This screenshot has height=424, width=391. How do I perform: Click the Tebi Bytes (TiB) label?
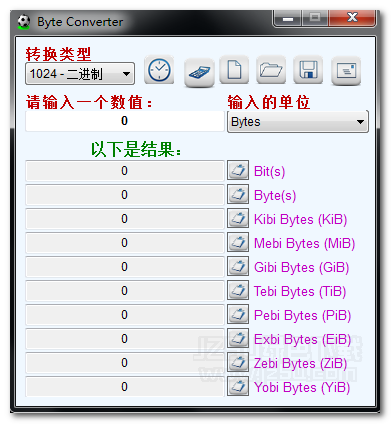300,292
